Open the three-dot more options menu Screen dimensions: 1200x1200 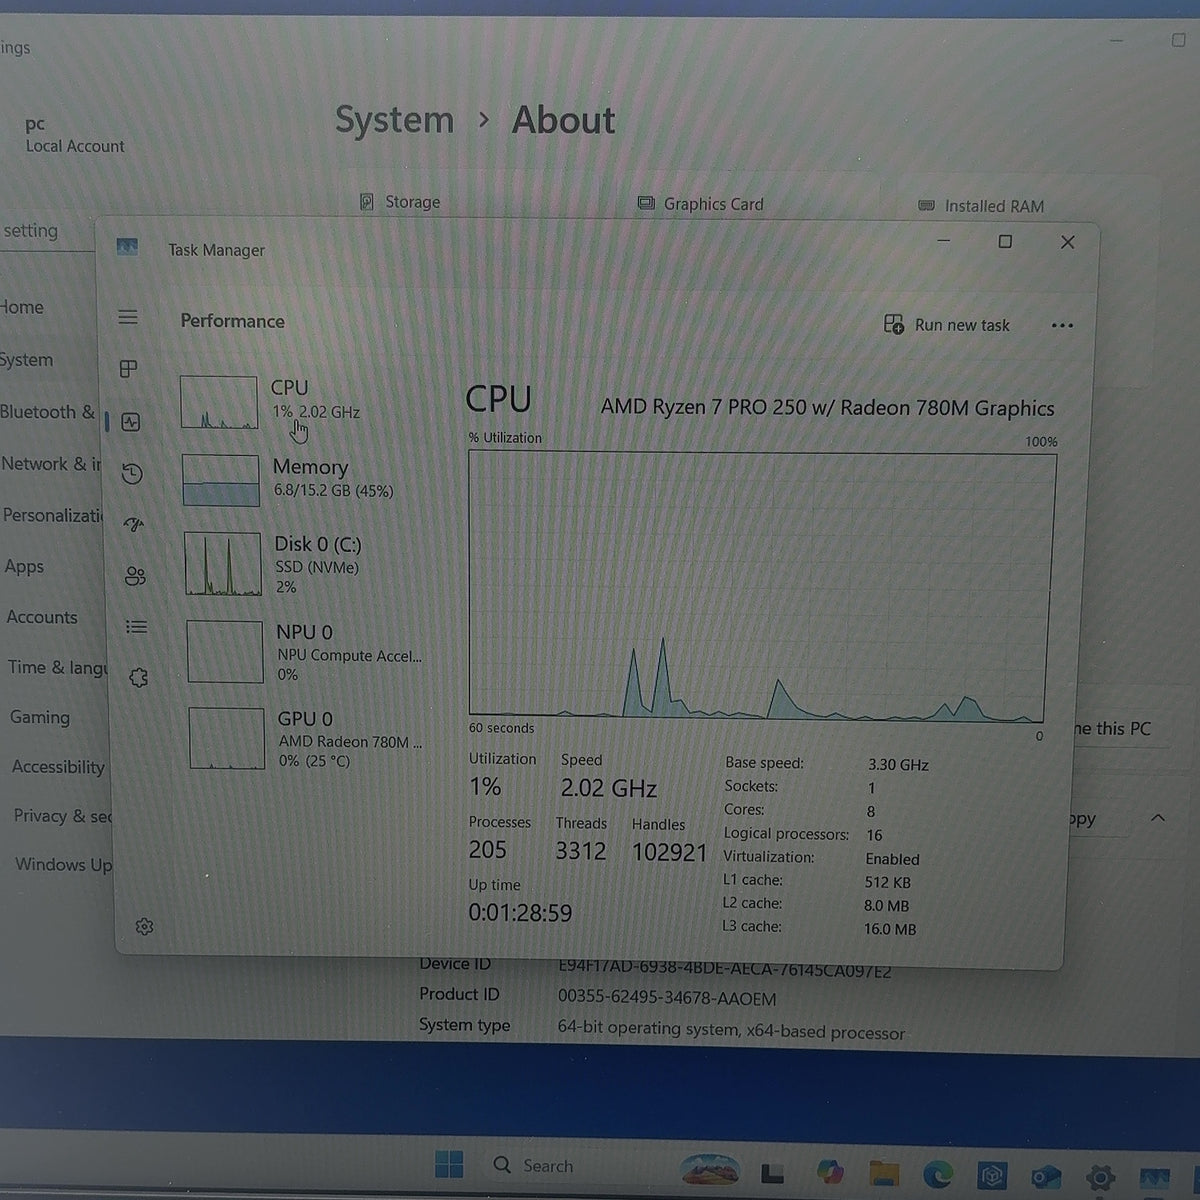[1062, 325]
